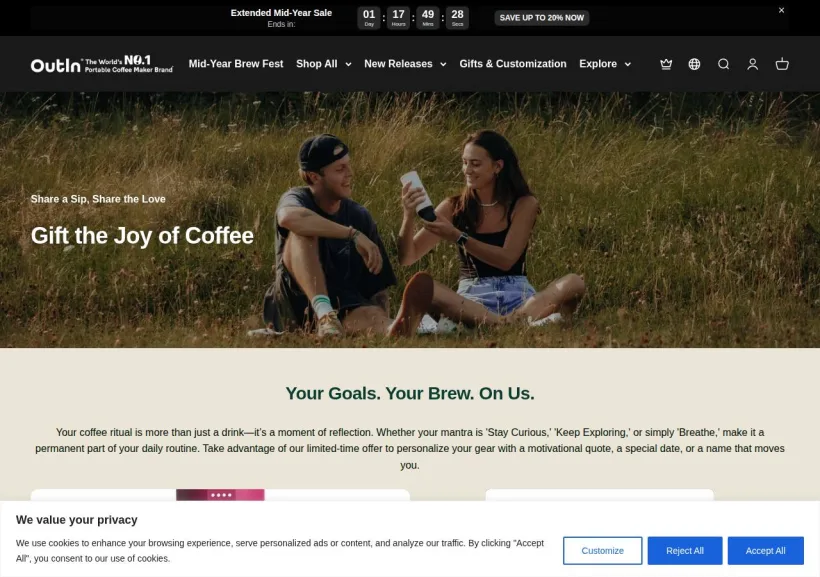Open the shopping cart basket
The height and width of the screenshot is (577, 820).
(x=782, y=64)
